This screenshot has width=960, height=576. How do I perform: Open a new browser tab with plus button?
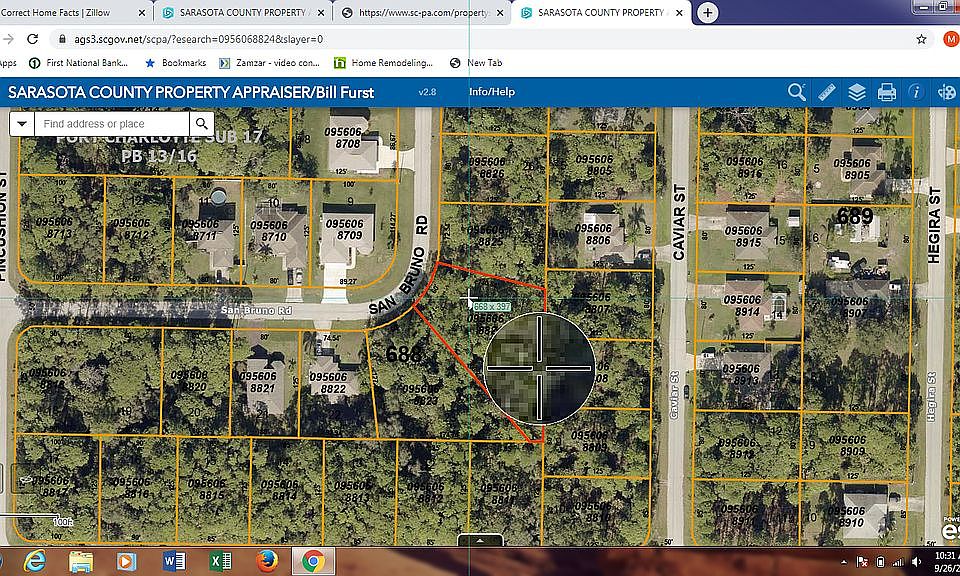click(708, 13)
